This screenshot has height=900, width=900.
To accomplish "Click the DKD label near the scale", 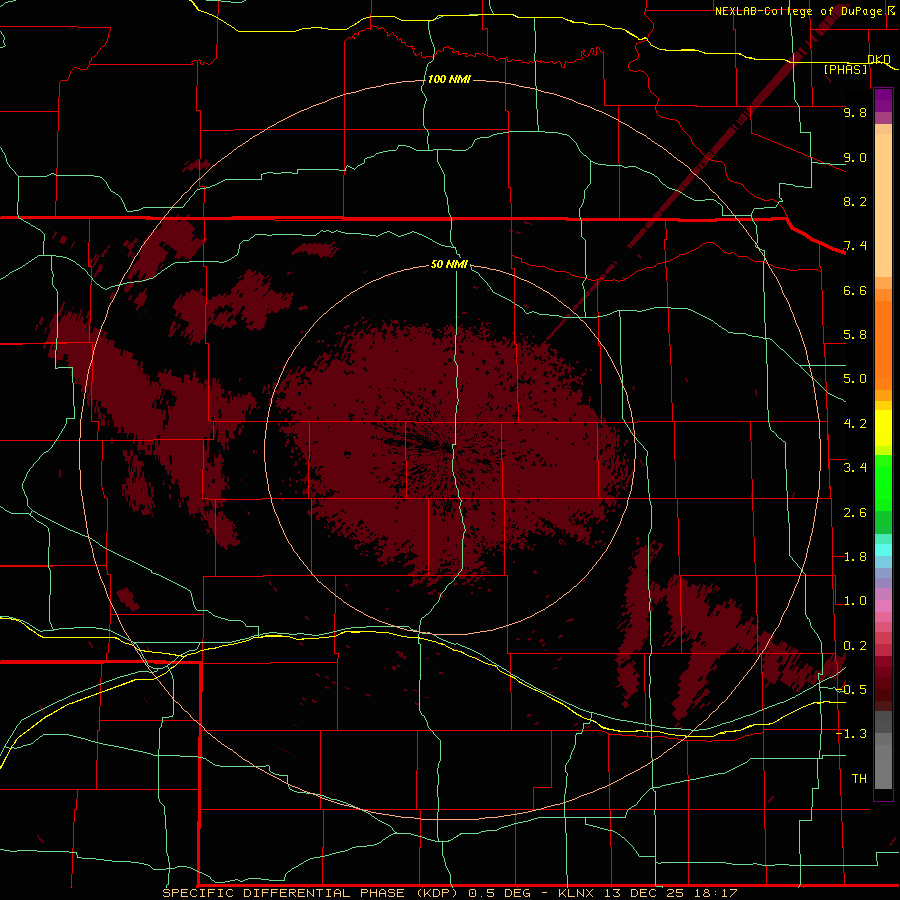I will click(x=879, y=59).
